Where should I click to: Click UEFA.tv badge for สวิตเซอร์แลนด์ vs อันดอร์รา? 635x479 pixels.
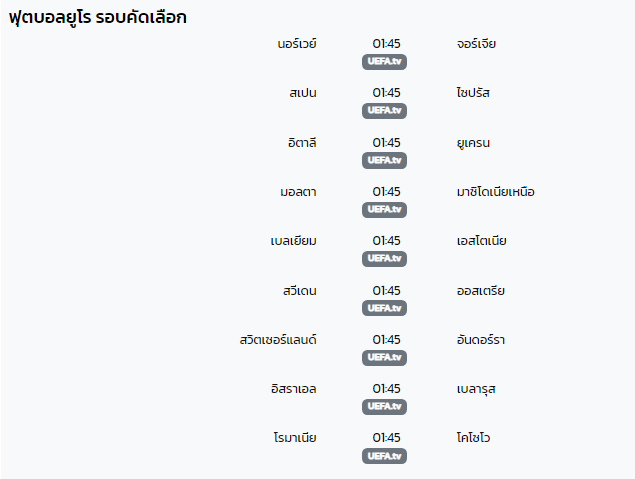(x=384, y=358)
